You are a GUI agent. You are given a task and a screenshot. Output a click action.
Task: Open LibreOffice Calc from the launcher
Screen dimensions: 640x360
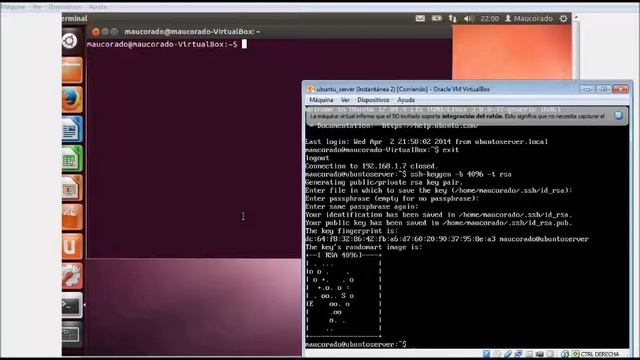pyautogui.click(x=72, y=158)
